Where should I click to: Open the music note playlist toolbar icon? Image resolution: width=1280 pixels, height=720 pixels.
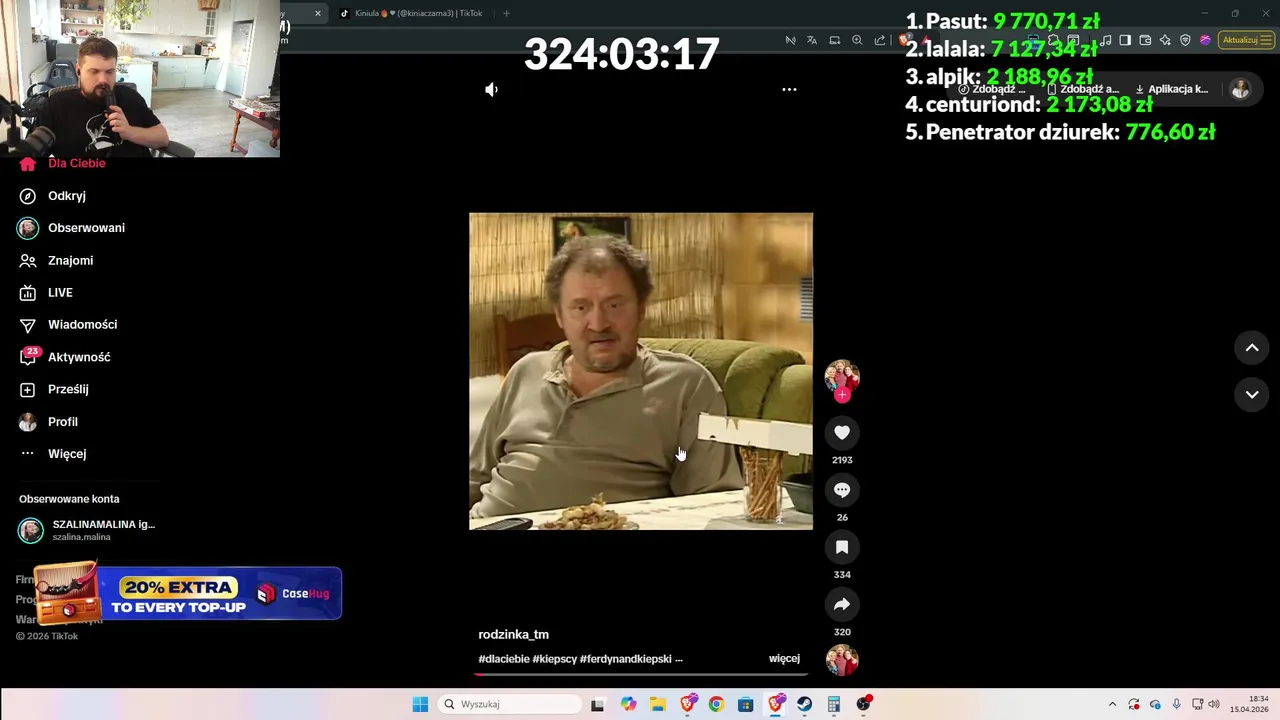(x=1105, y=40)
